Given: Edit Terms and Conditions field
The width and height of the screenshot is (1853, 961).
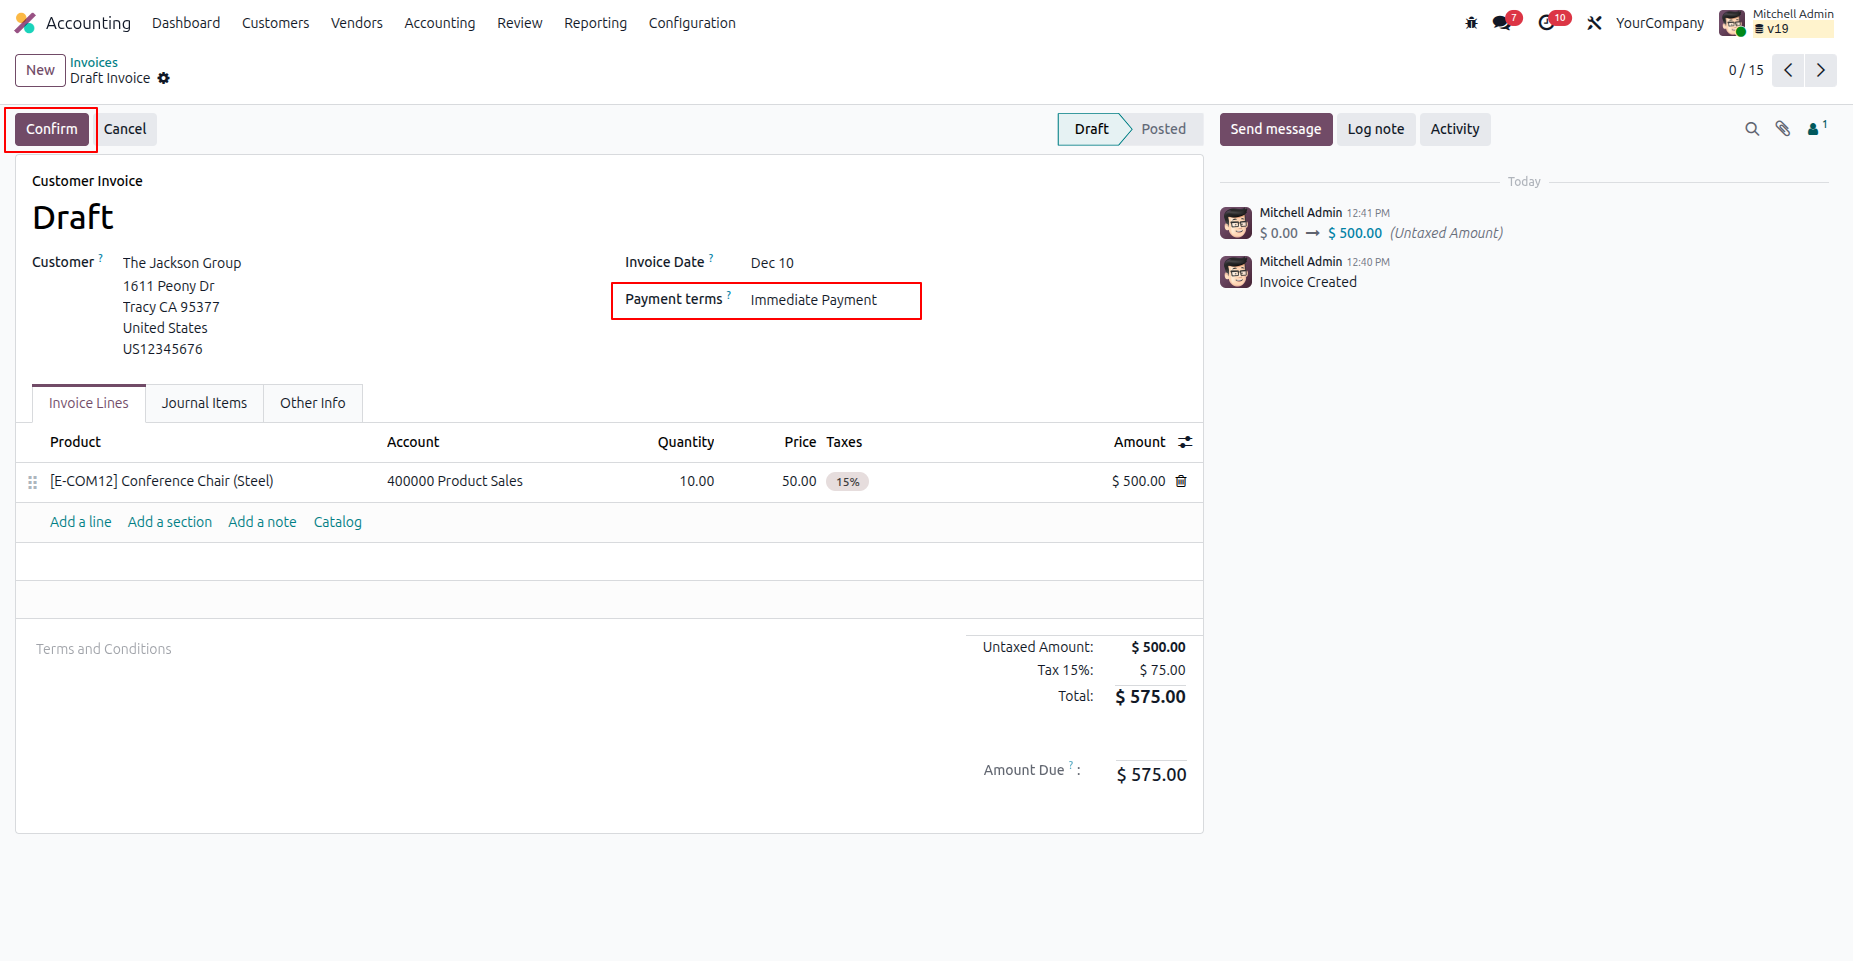Looking at the screenshot, I should coord(104,649).
